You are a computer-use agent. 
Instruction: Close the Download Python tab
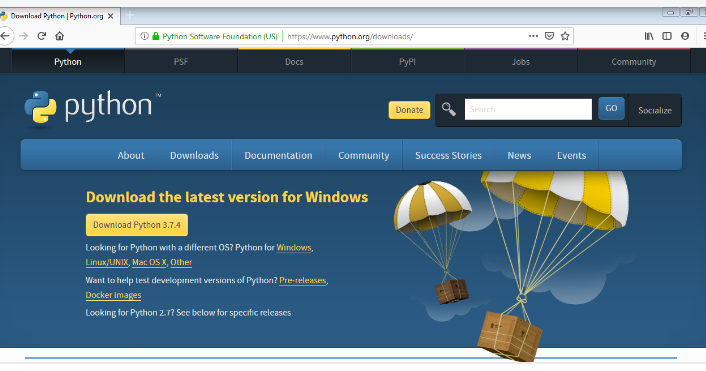(111, 16)
